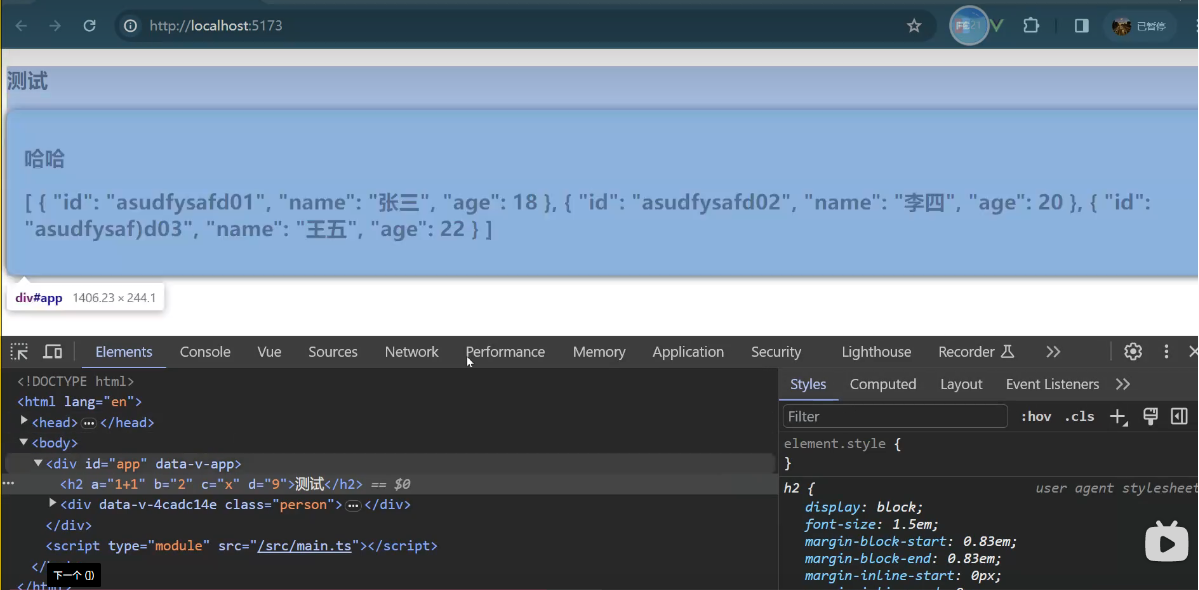Open DevTools three-dot customize menu
1199x590 pixels.
click(x=1166, y=352)
